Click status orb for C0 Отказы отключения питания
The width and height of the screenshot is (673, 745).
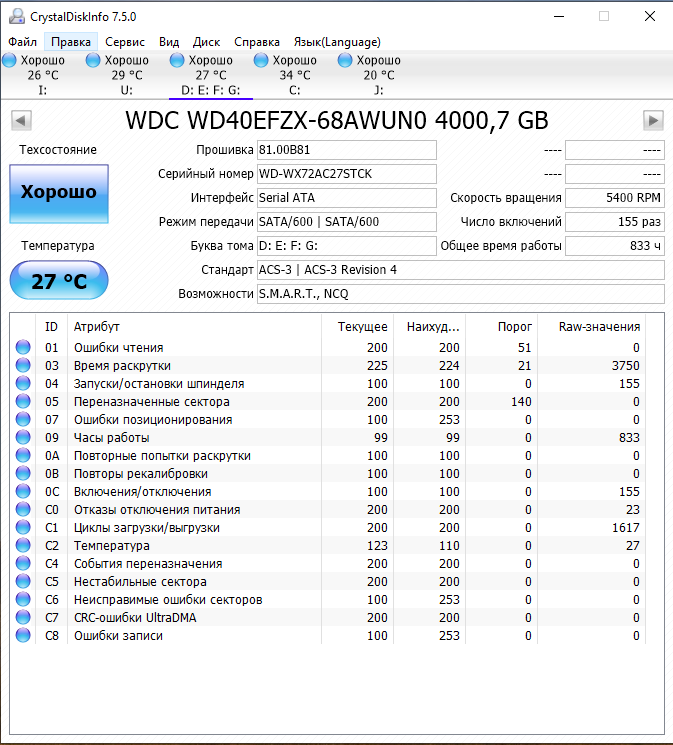pyautogui.click(x=23, y=509)
